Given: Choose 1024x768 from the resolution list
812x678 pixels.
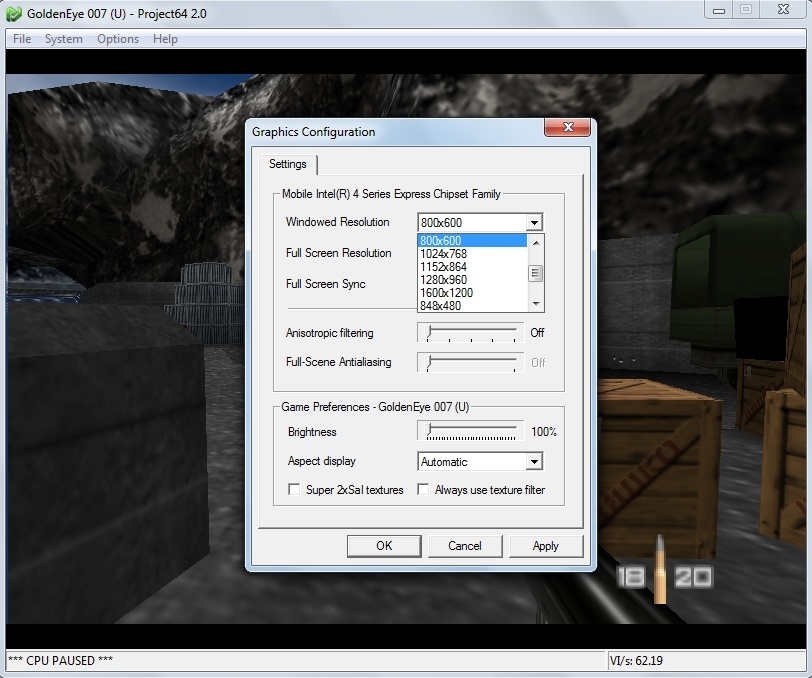Looking at the screenshot, I should [x=472, y=253].
